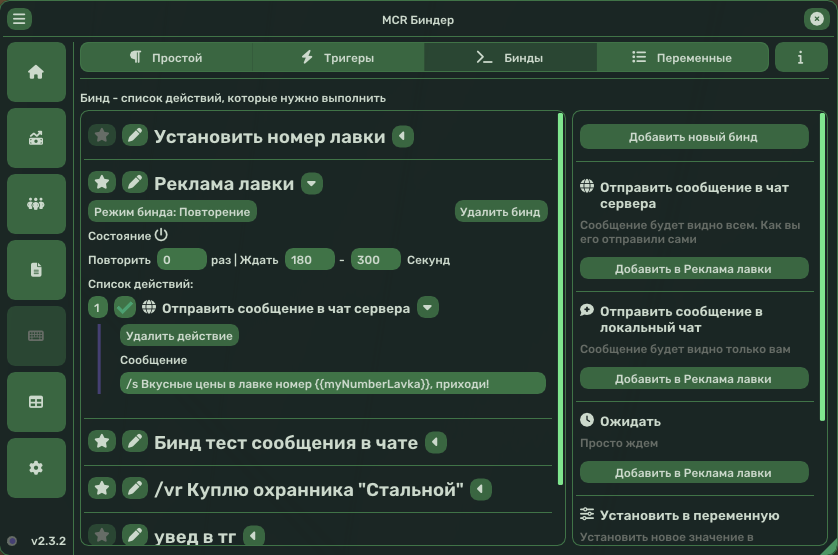This screenshot has height=555, width=838.
Task: Edit the "увед в тг" bind name
Action: coord(135,535)
